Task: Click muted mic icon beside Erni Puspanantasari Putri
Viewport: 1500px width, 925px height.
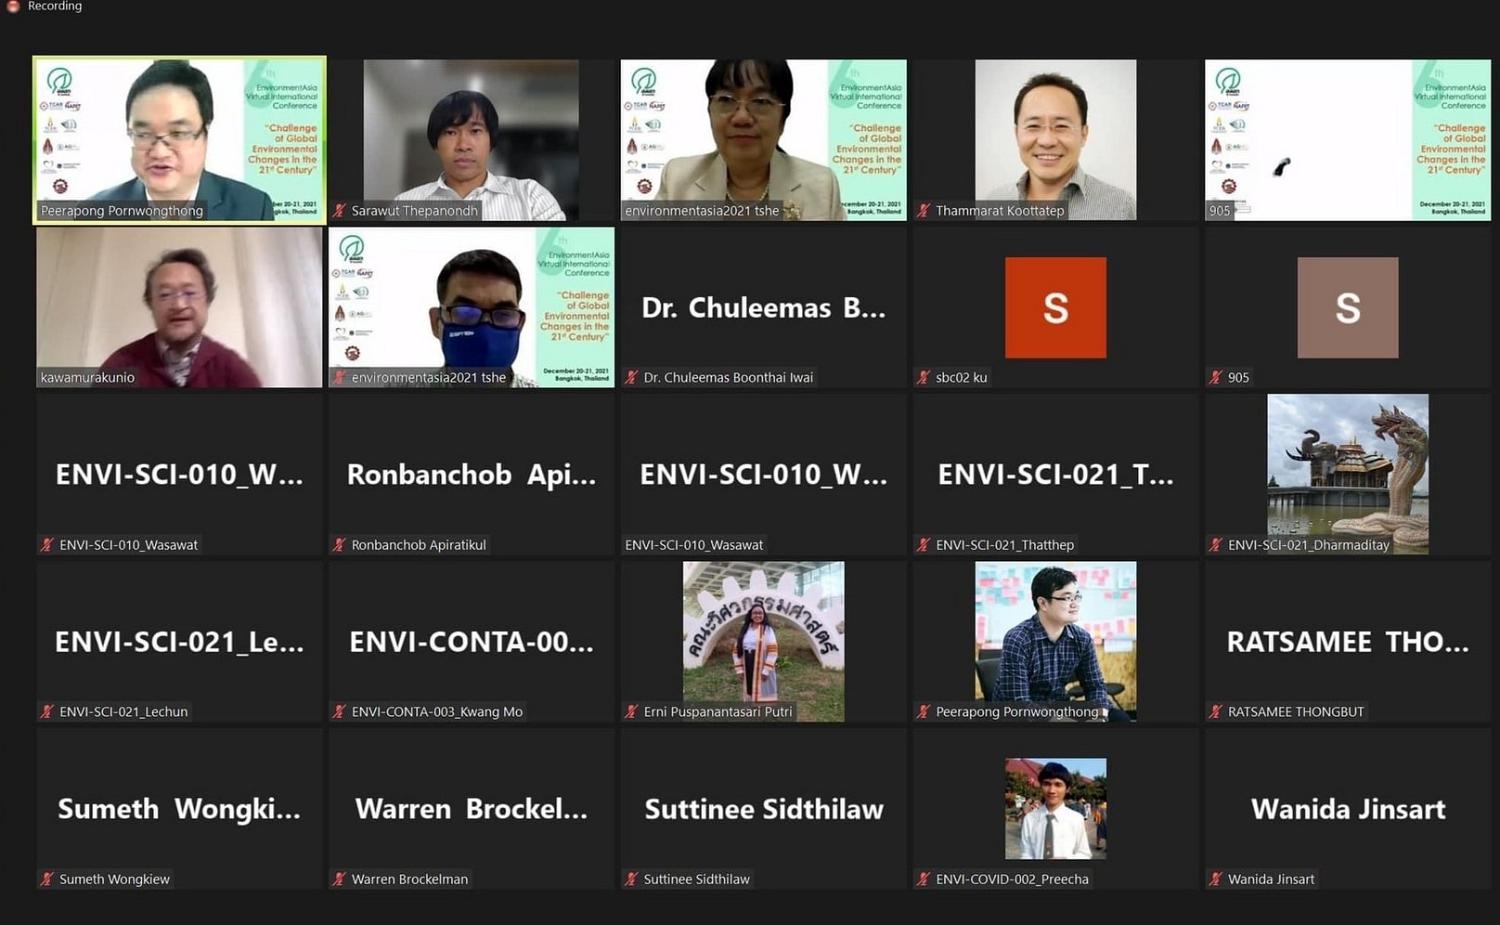Action: pyautogui.click(x=632, y=712)
